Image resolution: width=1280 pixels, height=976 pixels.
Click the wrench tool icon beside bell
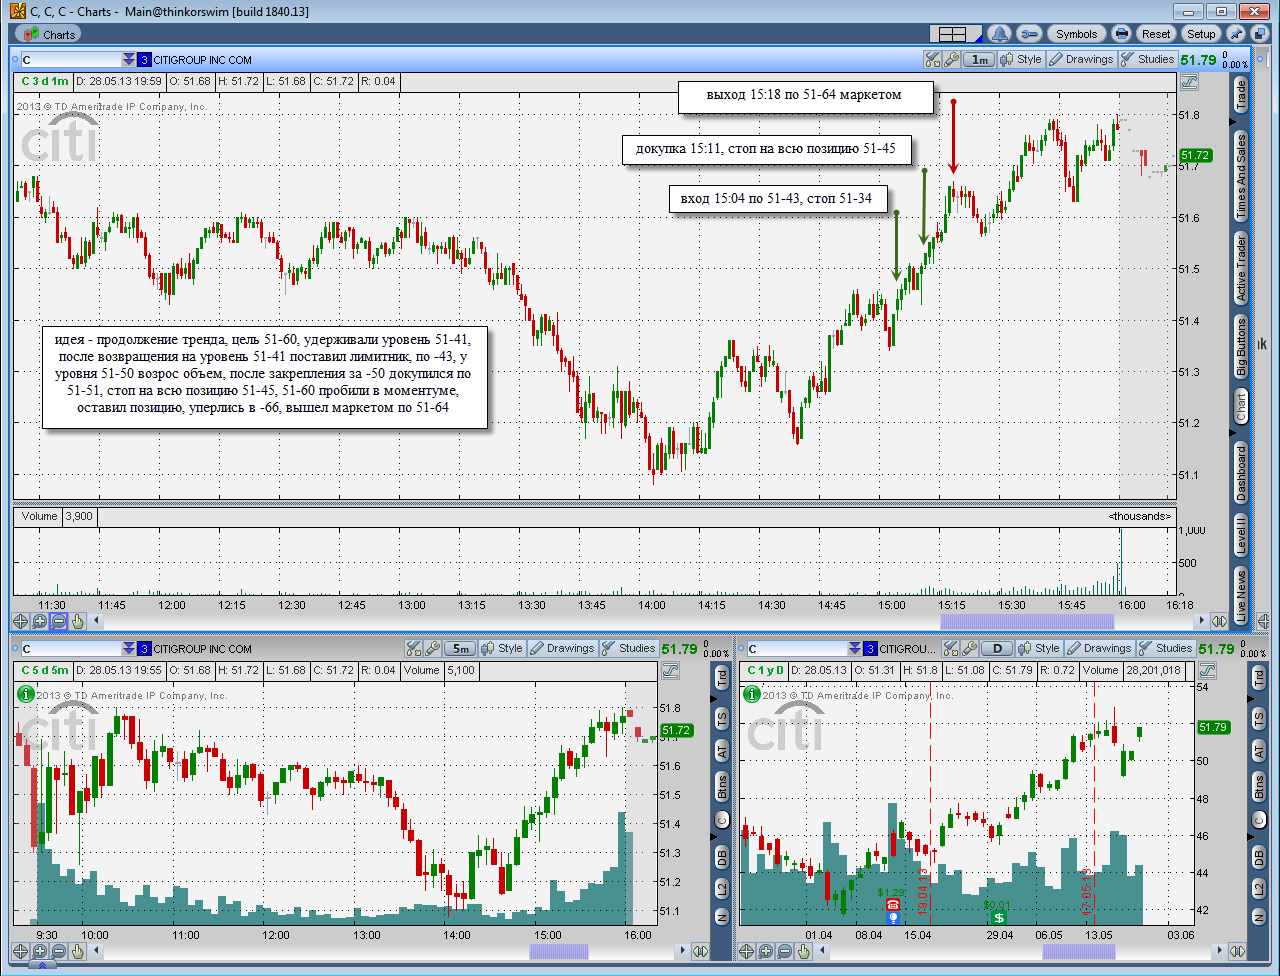click(x=1029, y=34)
